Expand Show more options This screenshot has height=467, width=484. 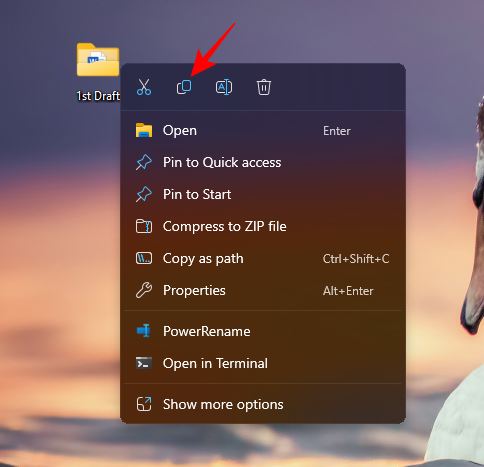coord(263,404)
